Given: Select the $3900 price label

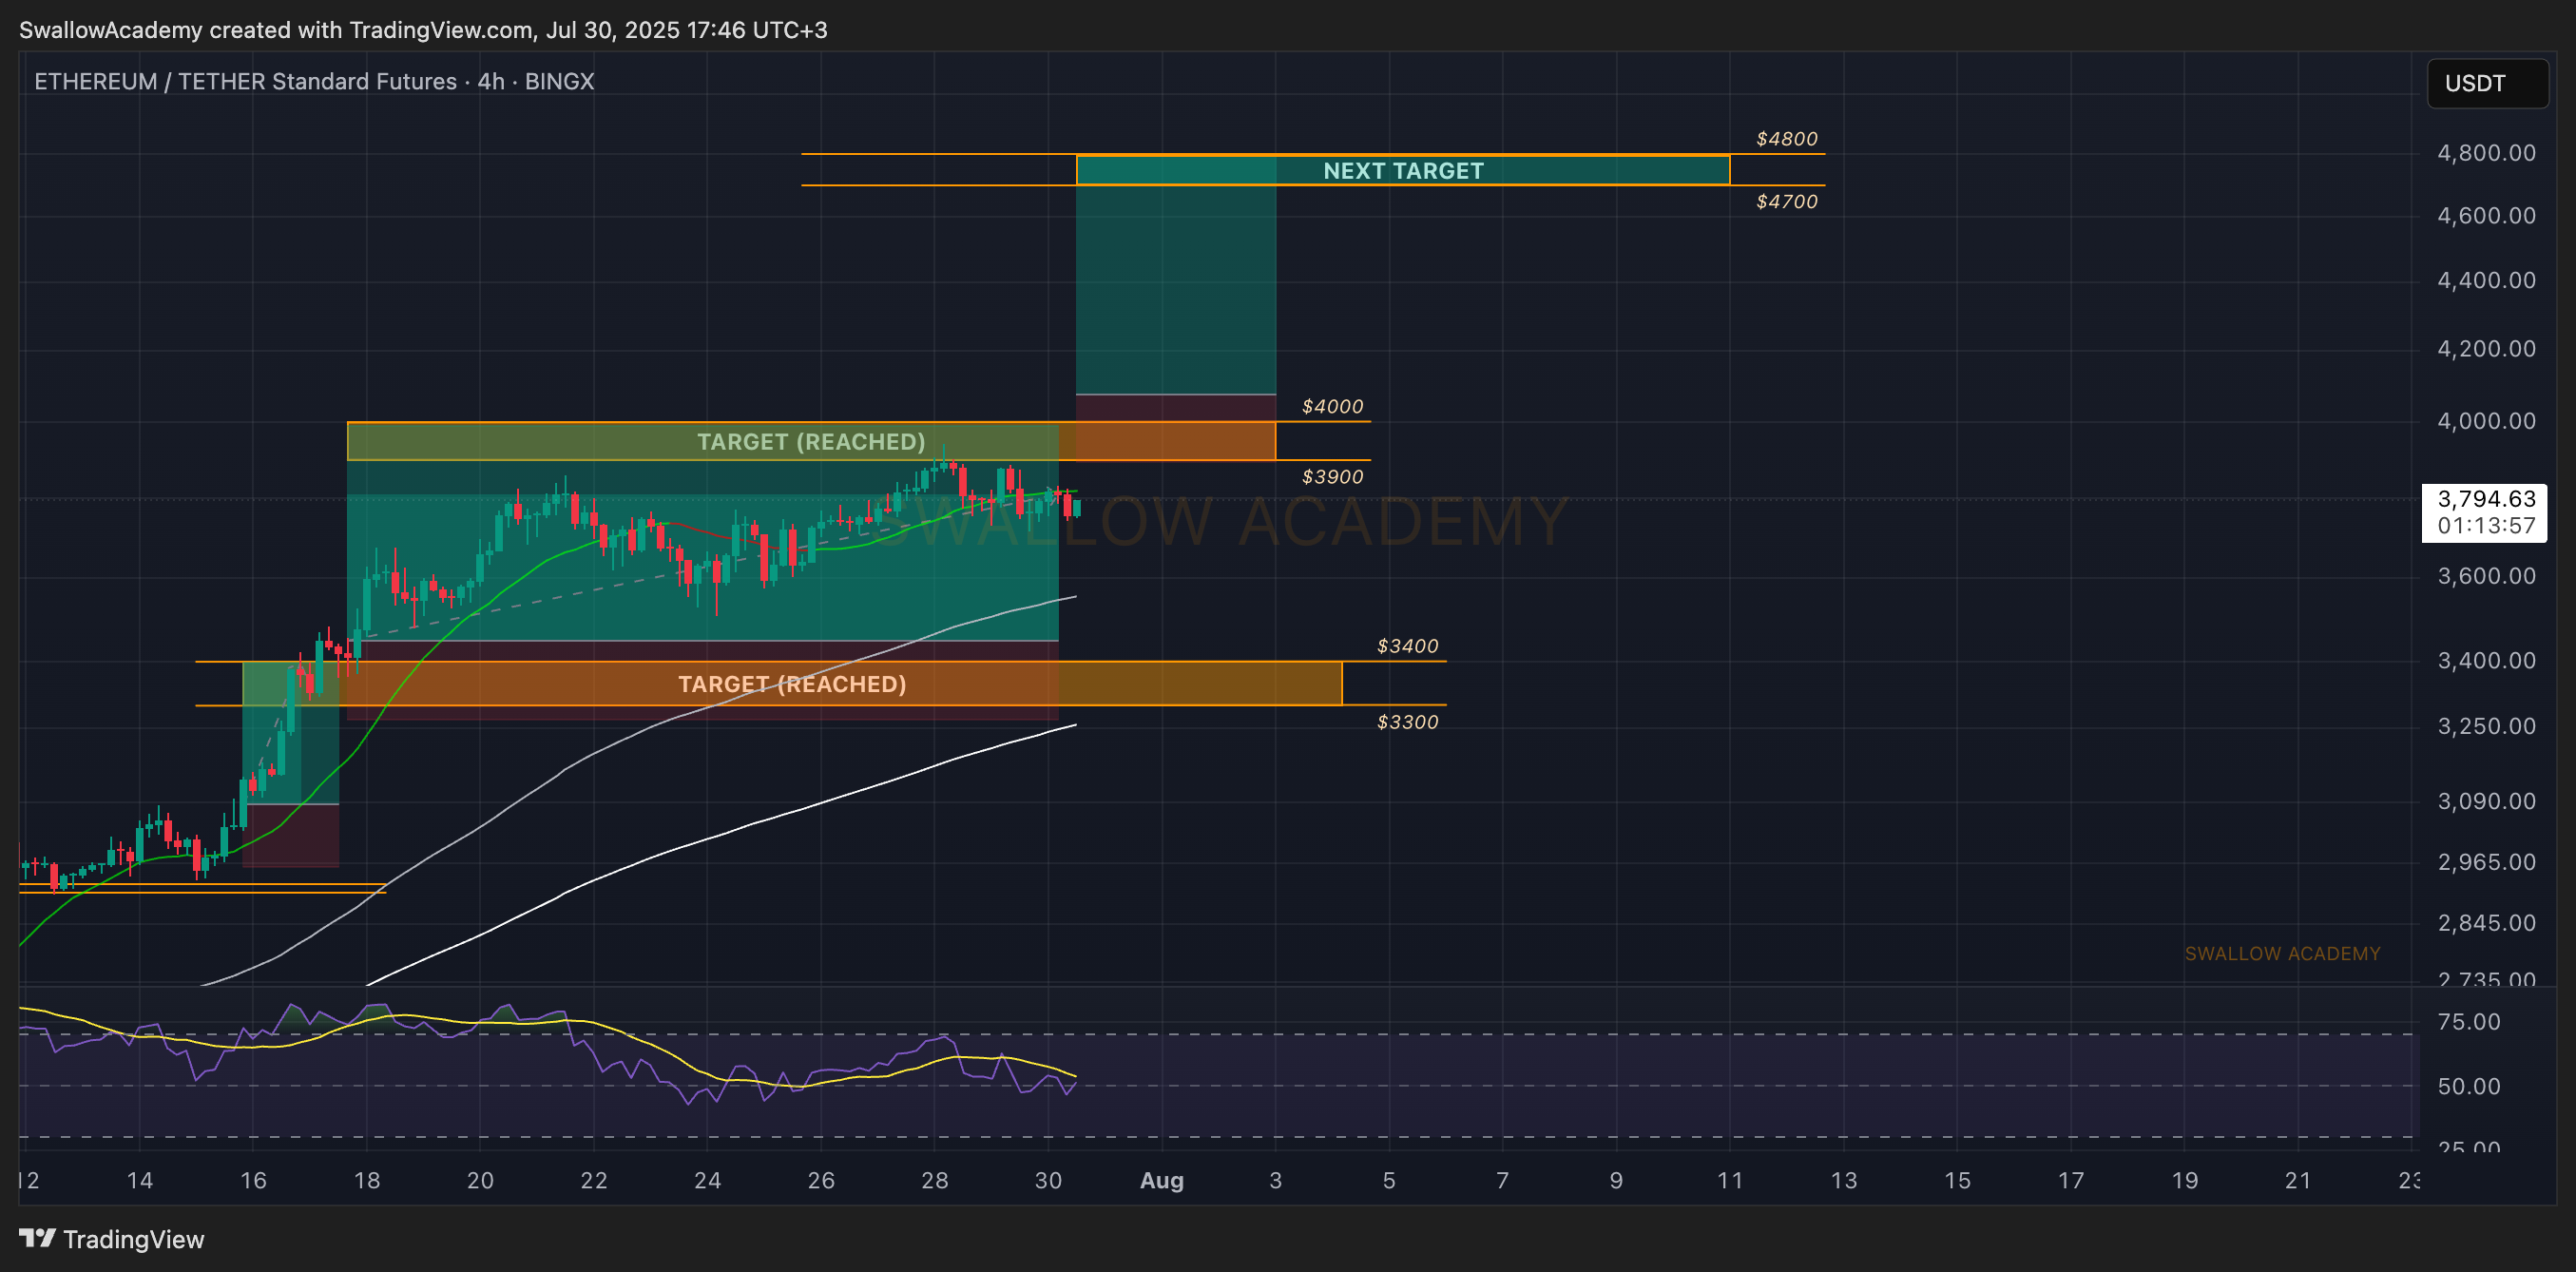Looking at the screenshot, I should pos(1332,477).
